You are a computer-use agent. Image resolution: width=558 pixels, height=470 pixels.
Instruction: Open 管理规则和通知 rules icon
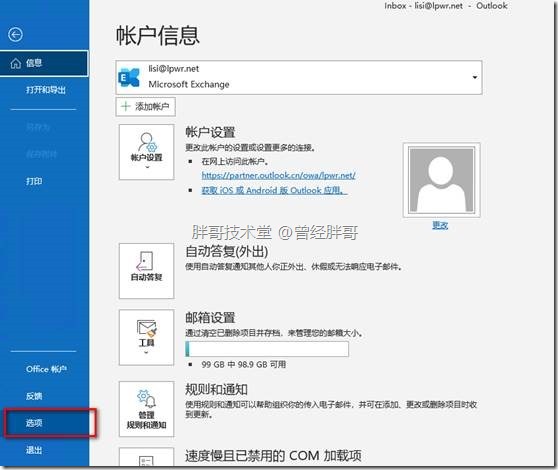click(147, 409)
